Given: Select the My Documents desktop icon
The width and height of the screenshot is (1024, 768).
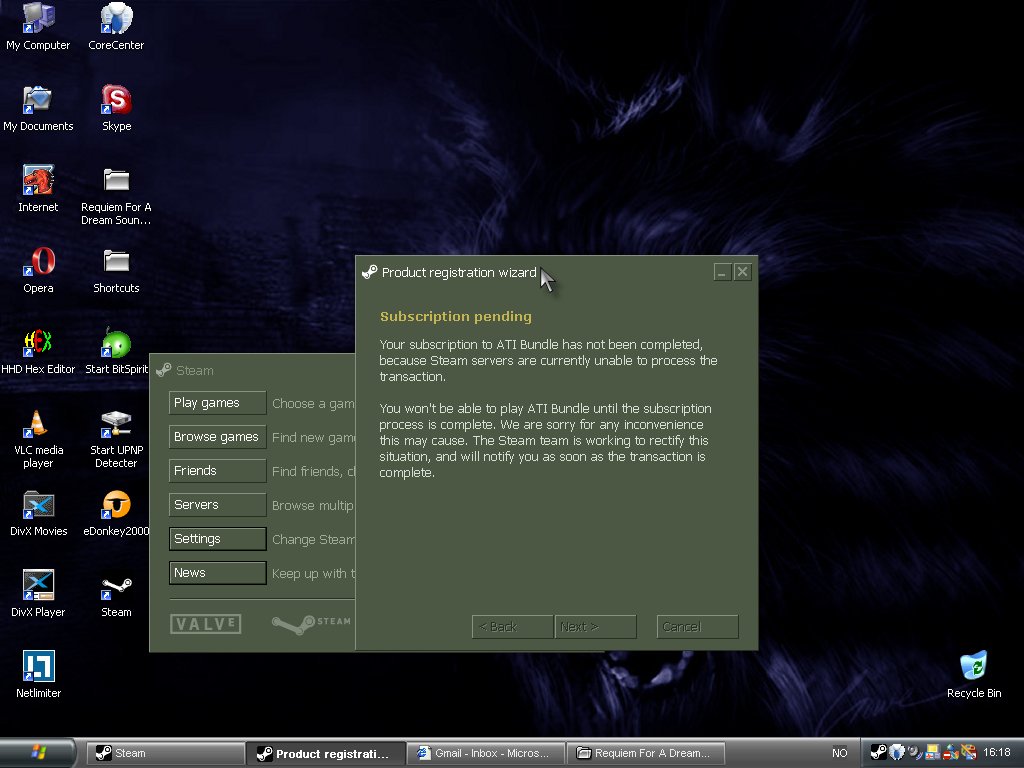Looking at the screenshot, I should click(x=38, y=108).
